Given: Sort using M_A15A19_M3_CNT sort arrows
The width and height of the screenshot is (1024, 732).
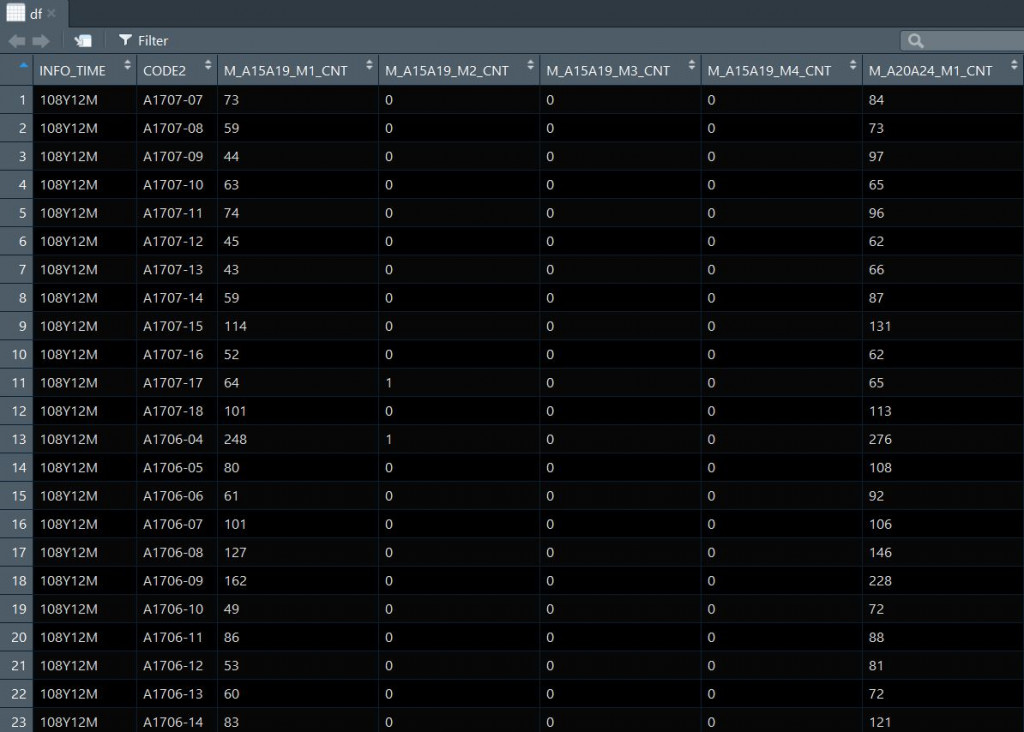Looking at the screenshot, I should (x=692, y=65).
